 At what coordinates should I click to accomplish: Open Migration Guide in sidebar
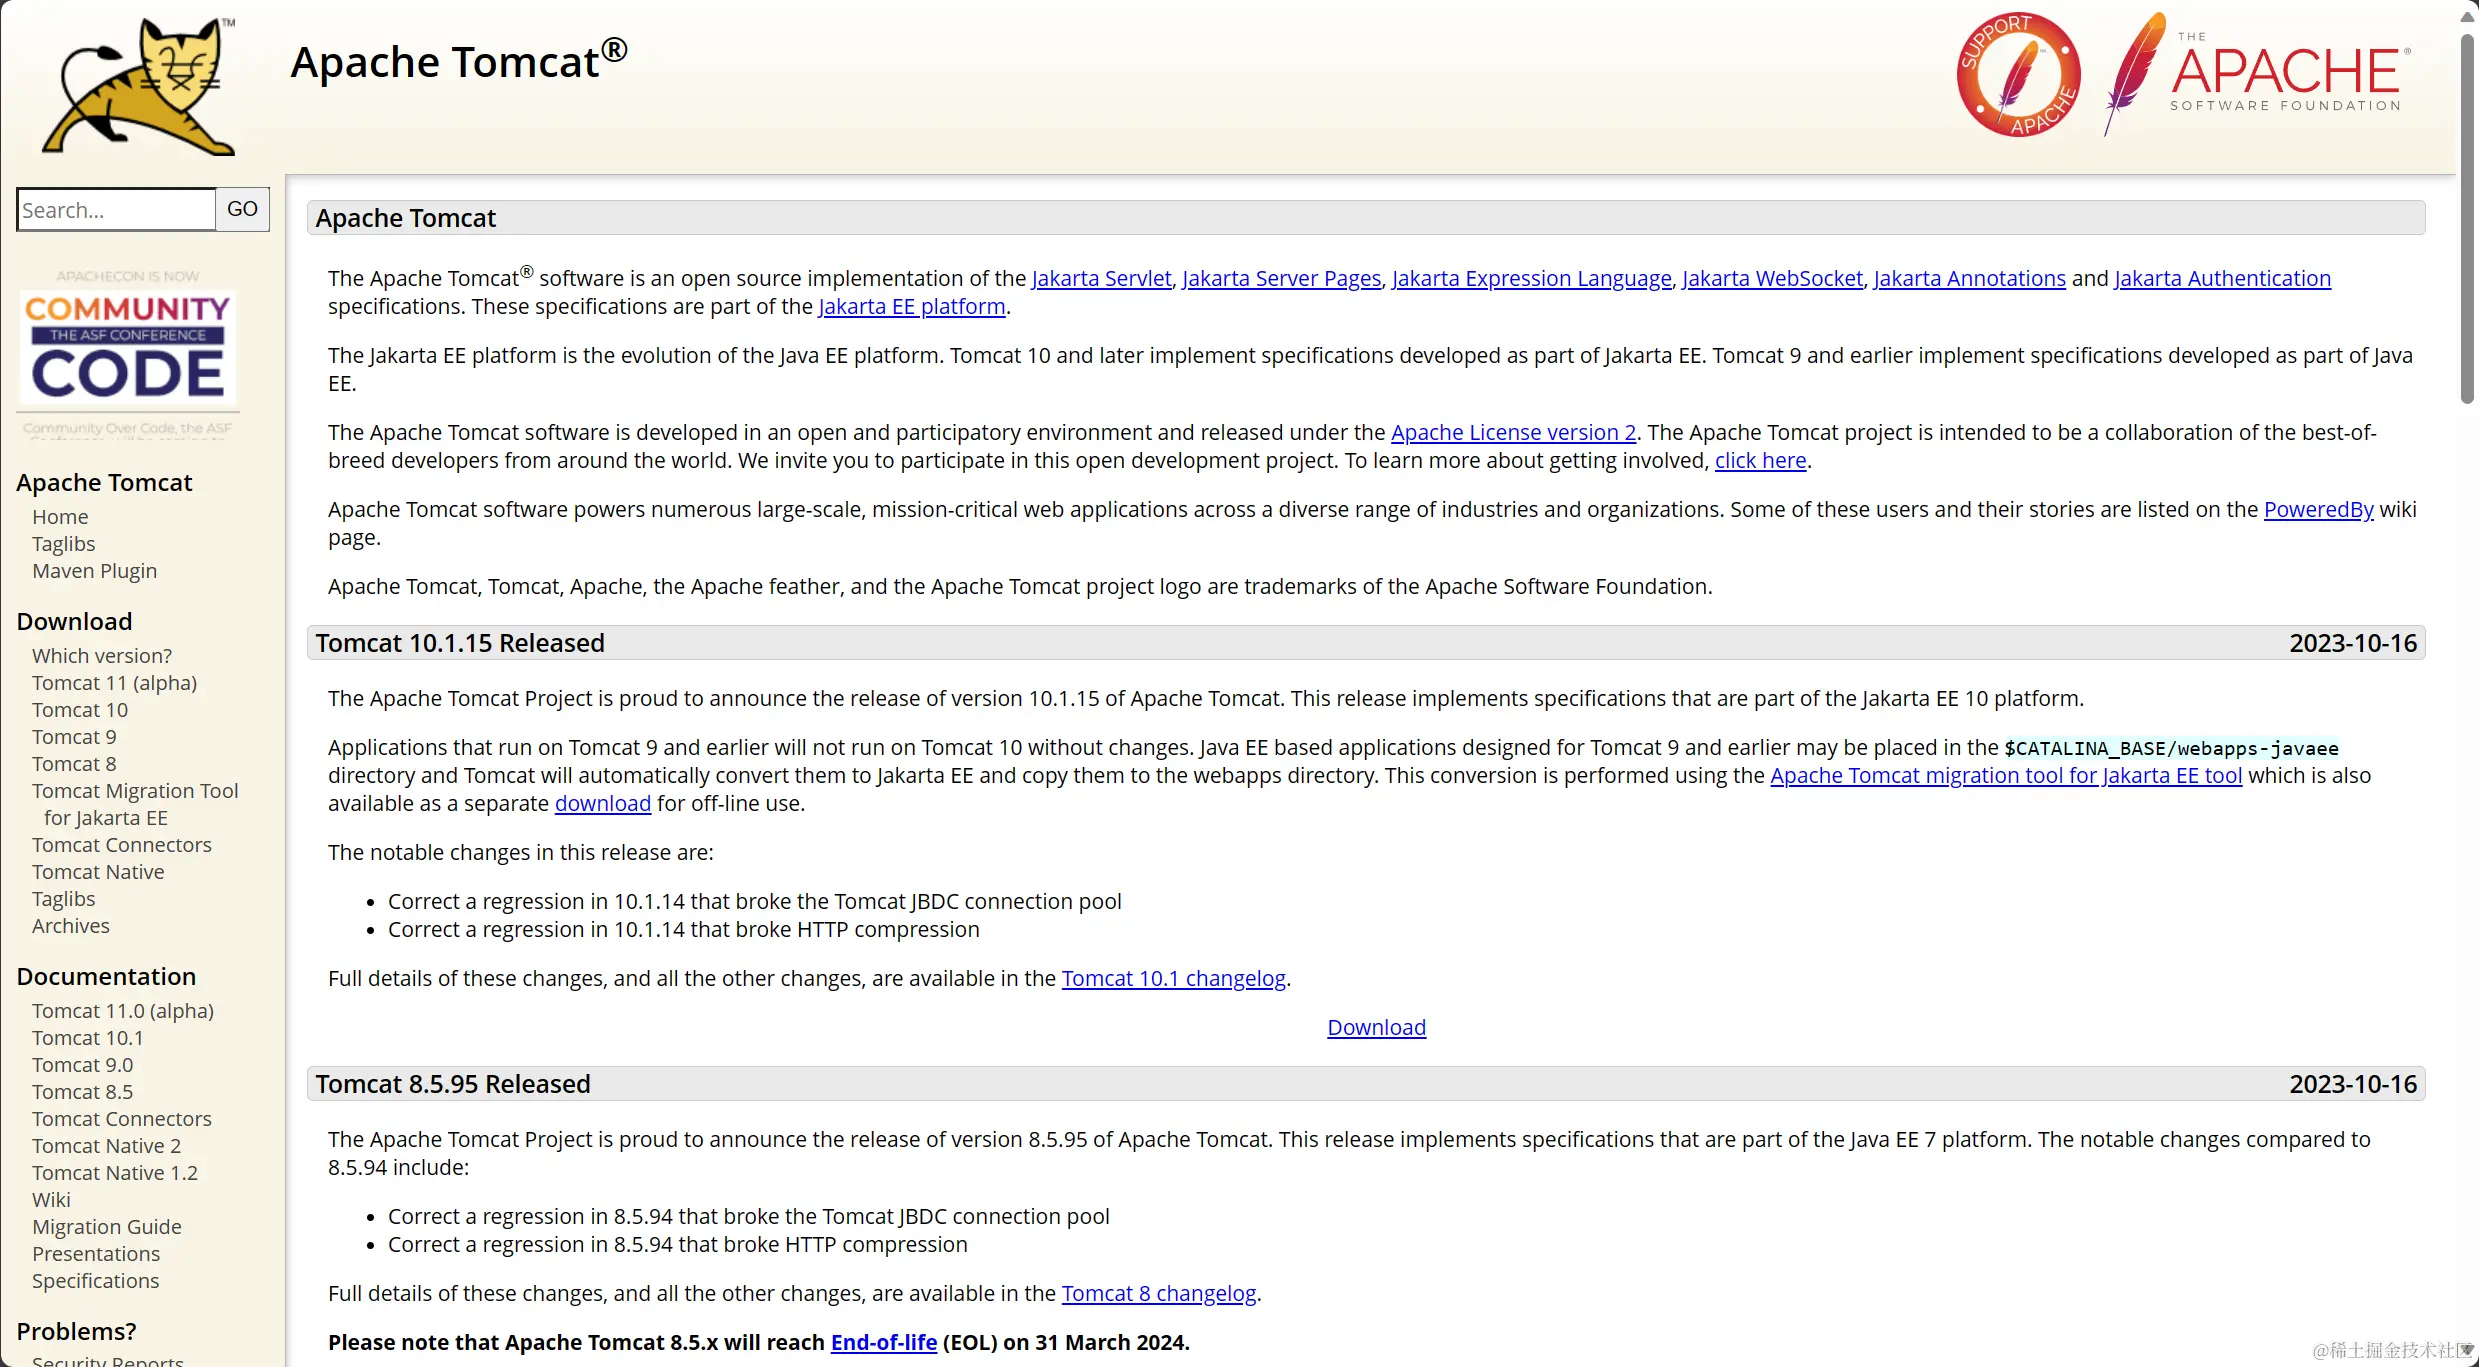pyautogui.click(x=107, y=1227)
